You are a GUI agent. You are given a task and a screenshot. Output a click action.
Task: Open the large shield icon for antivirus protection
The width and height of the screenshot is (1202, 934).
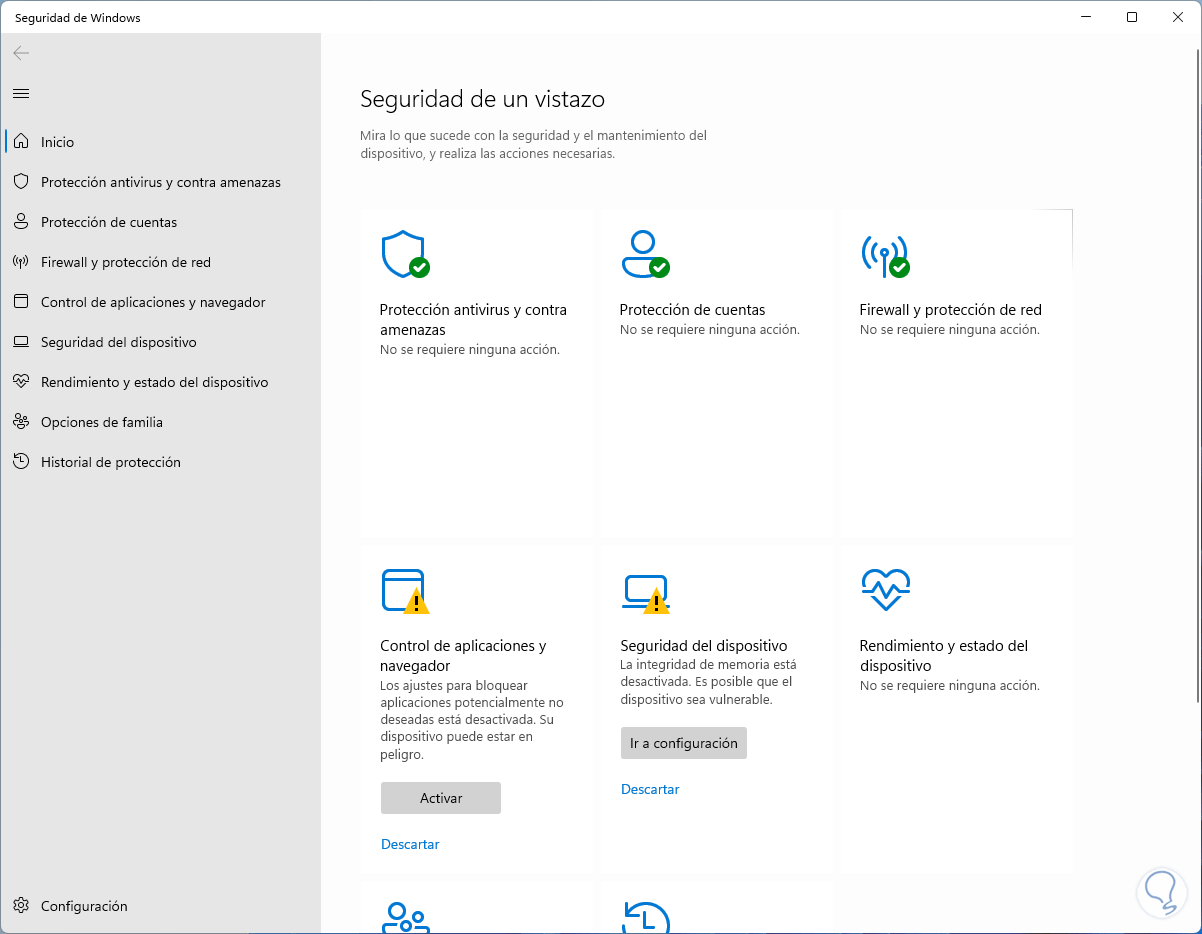405,255
